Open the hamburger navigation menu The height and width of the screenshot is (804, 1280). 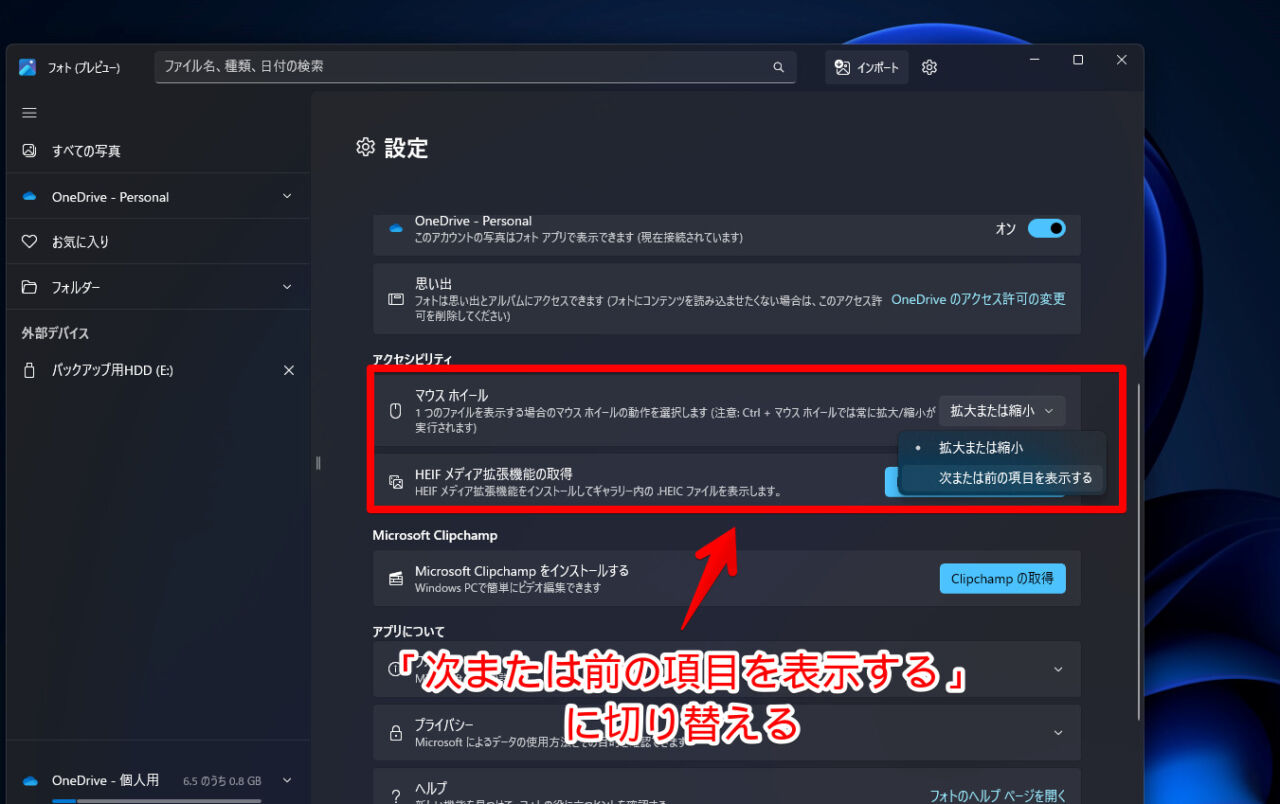click(x=29, y=113)
